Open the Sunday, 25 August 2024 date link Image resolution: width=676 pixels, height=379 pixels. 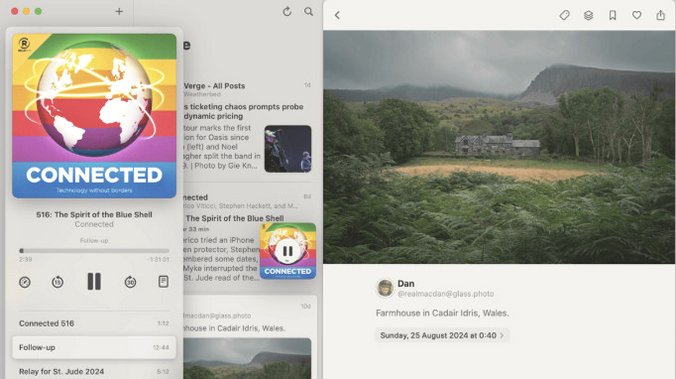(x=441, y=335)
